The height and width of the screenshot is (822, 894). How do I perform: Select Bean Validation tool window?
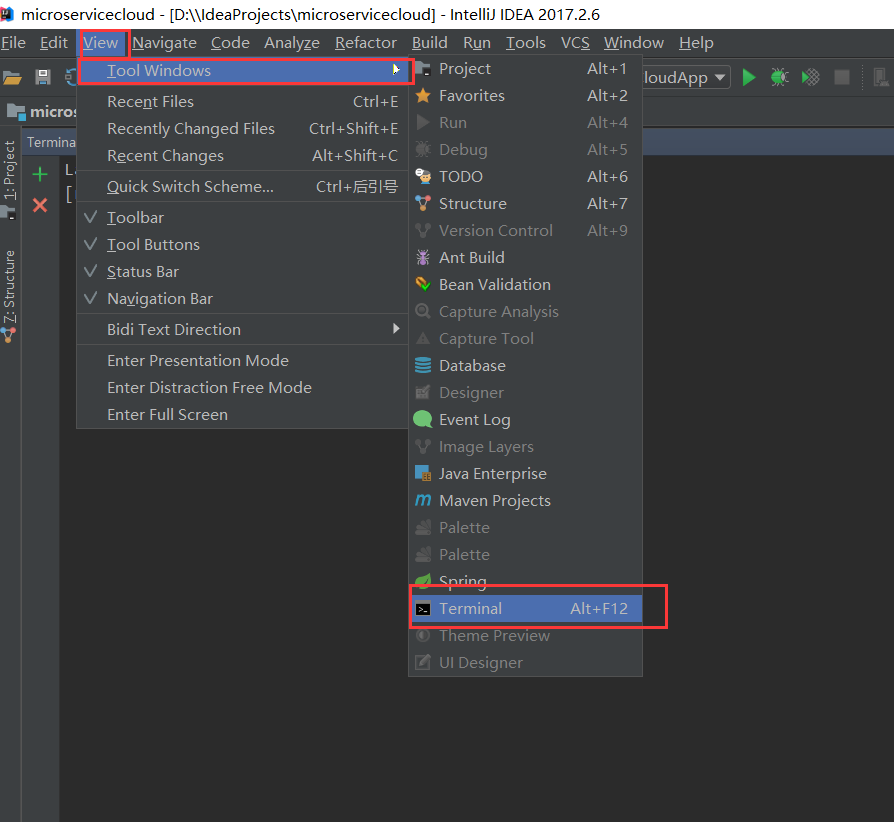click(x=526, y=284)
